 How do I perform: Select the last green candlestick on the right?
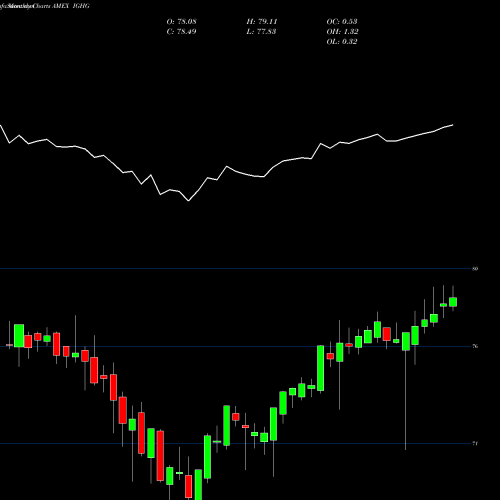[453, 302]
